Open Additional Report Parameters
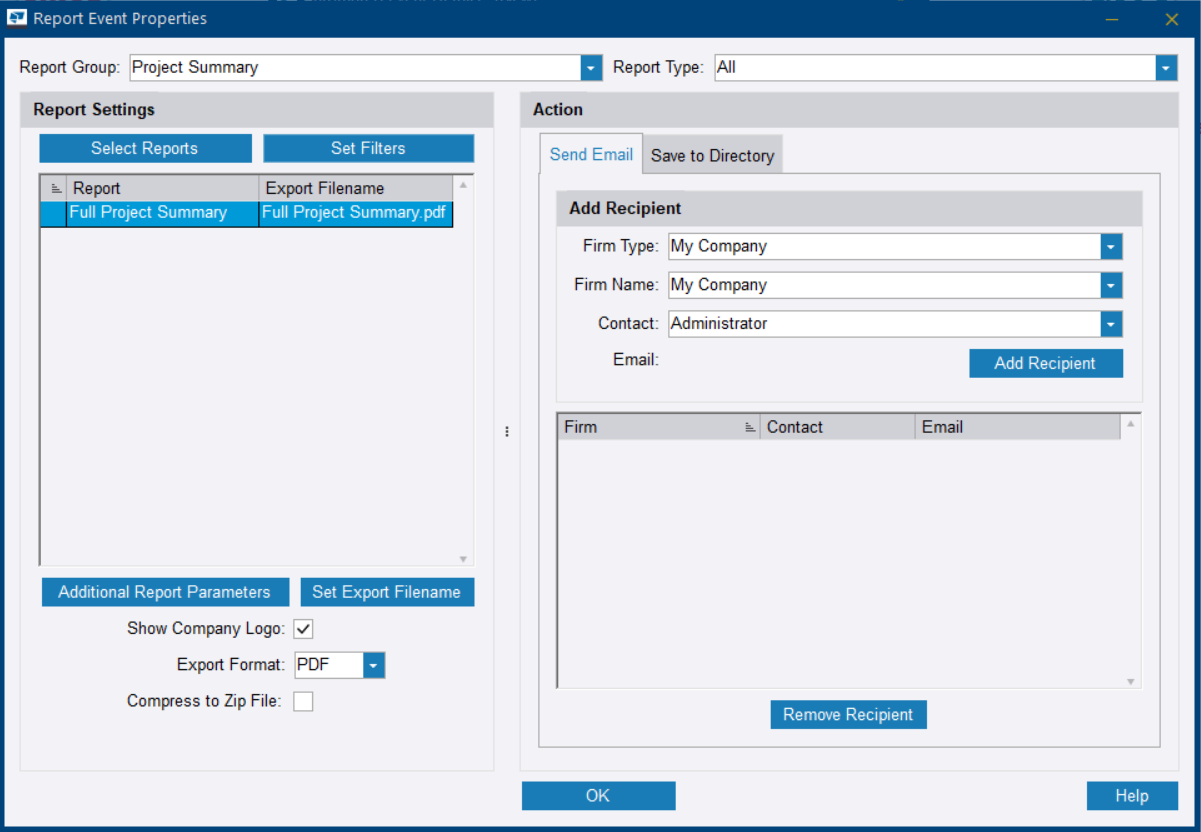The width and height of the screenshot is (1201, 832). click(x=164, y=592)
